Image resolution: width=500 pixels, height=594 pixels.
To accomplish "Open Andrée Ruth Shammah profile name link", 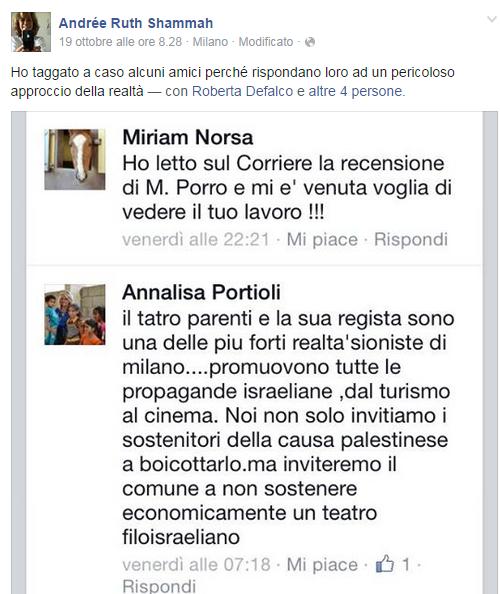I will (x=136, y=23).
